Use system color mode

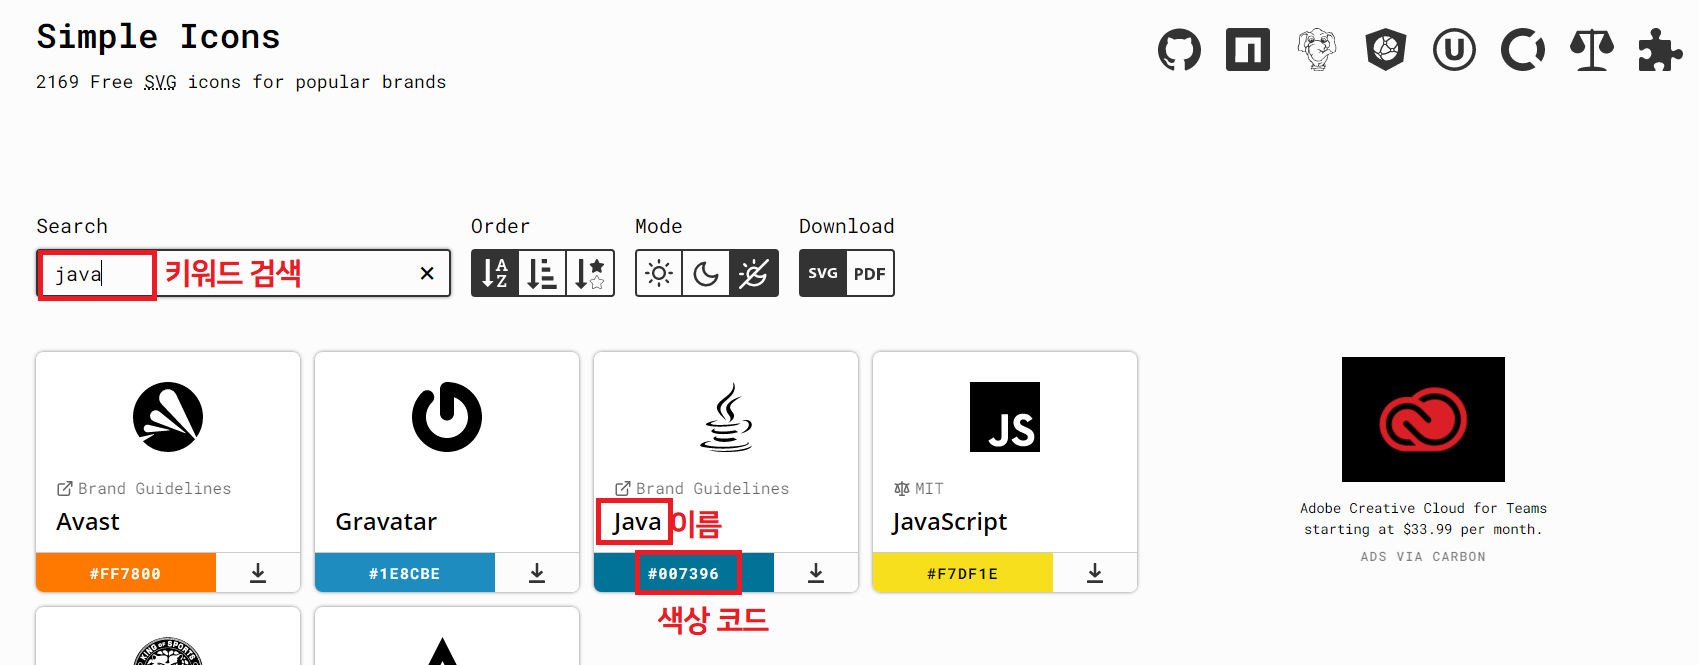point(754,273)
